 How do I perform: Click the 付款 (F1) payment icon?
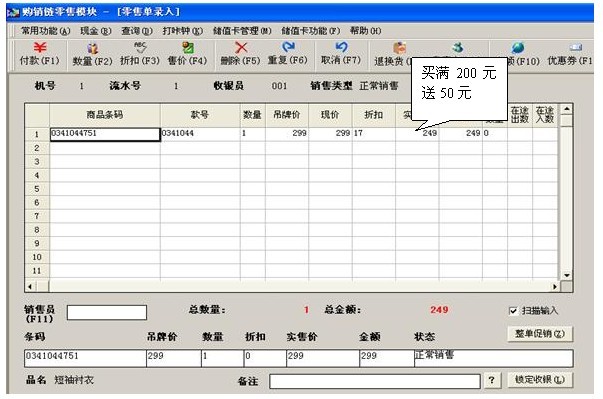click(40, 54)
